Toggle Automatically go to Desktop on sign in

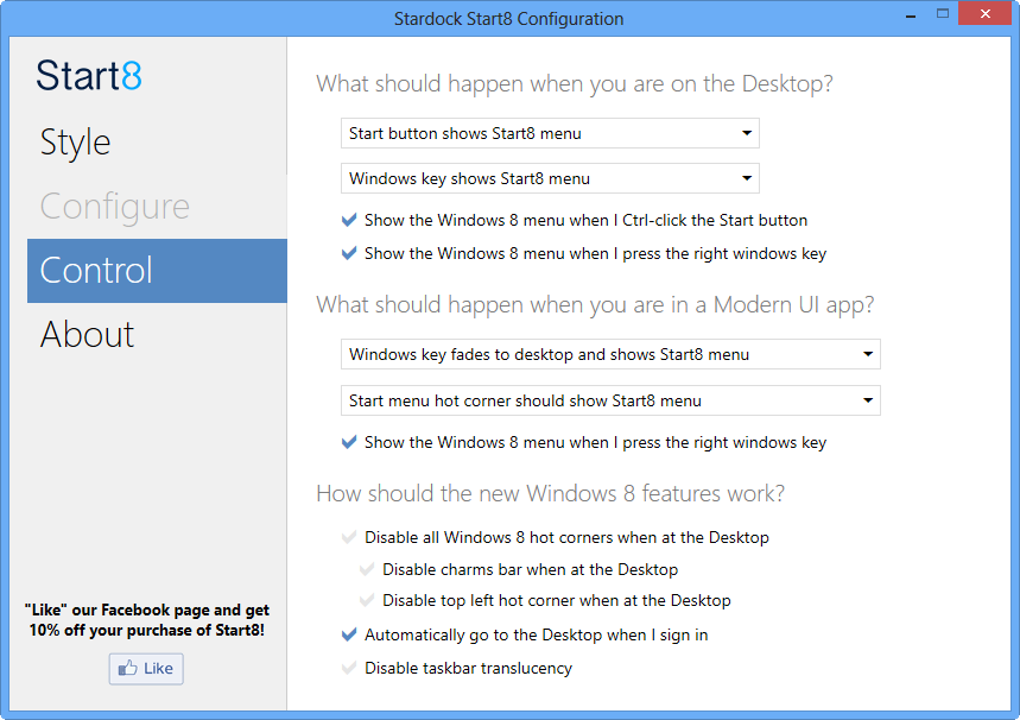point(349,634)
